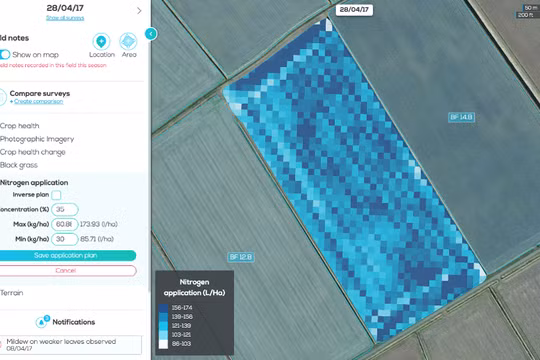Click the Min (kg/ha) input field
540x360 pixels.
65,239
